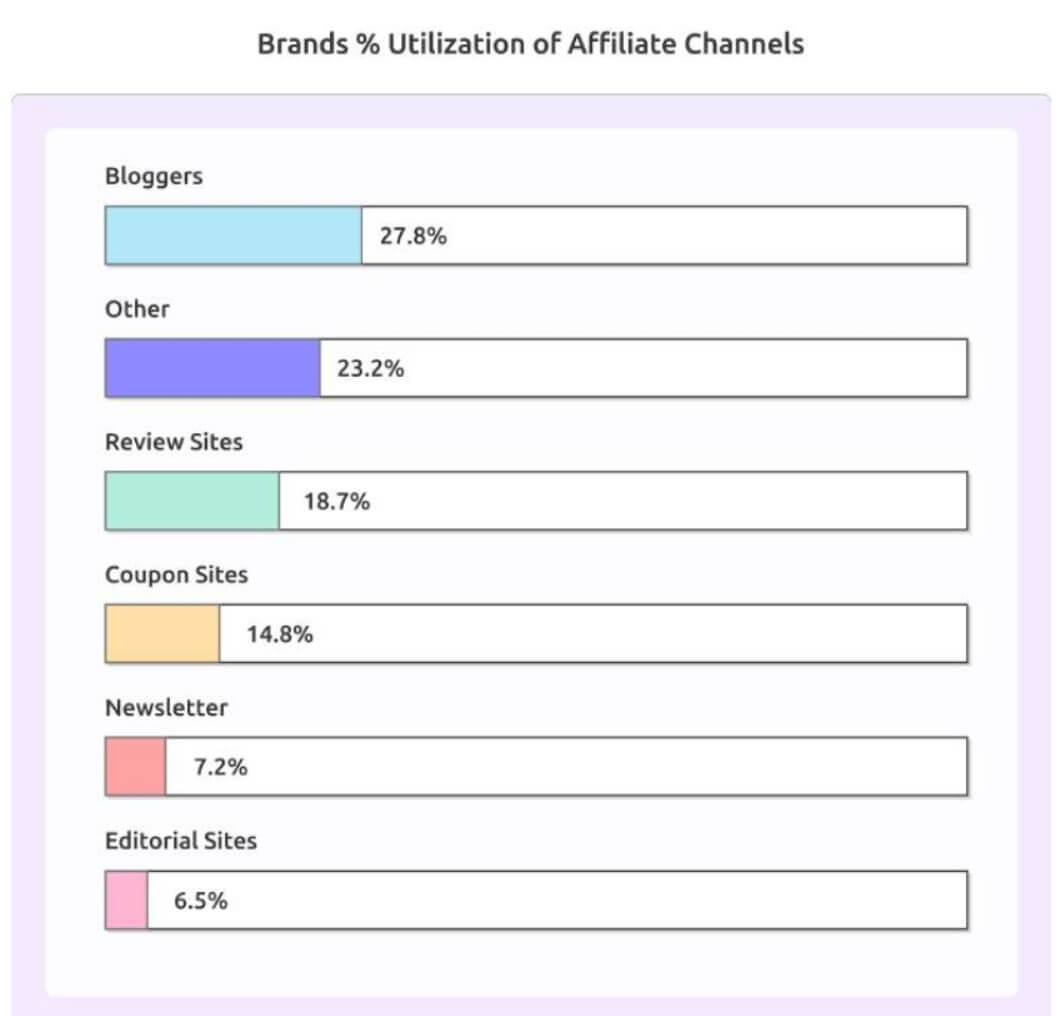
Task: Click the 14.8% value label
Action: coord(280,634)
